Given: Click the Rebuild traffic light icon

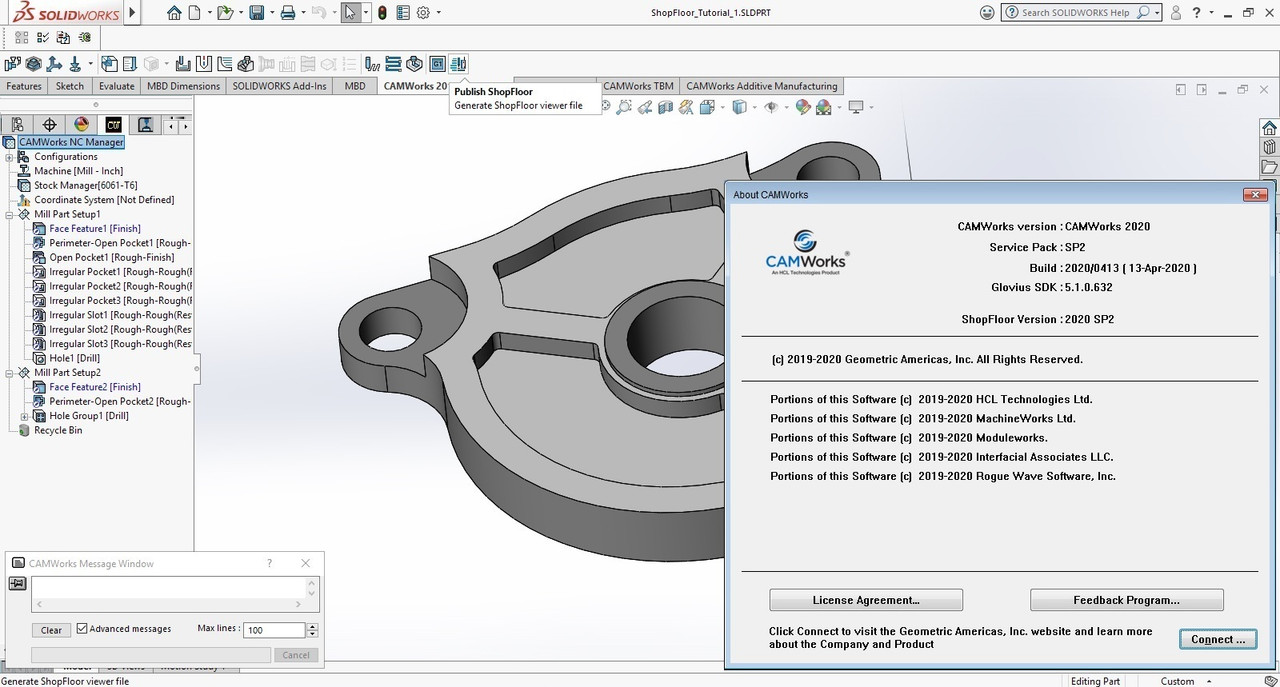Looking at the screenshot, I should pyautogui.click(x=381, y=13).
